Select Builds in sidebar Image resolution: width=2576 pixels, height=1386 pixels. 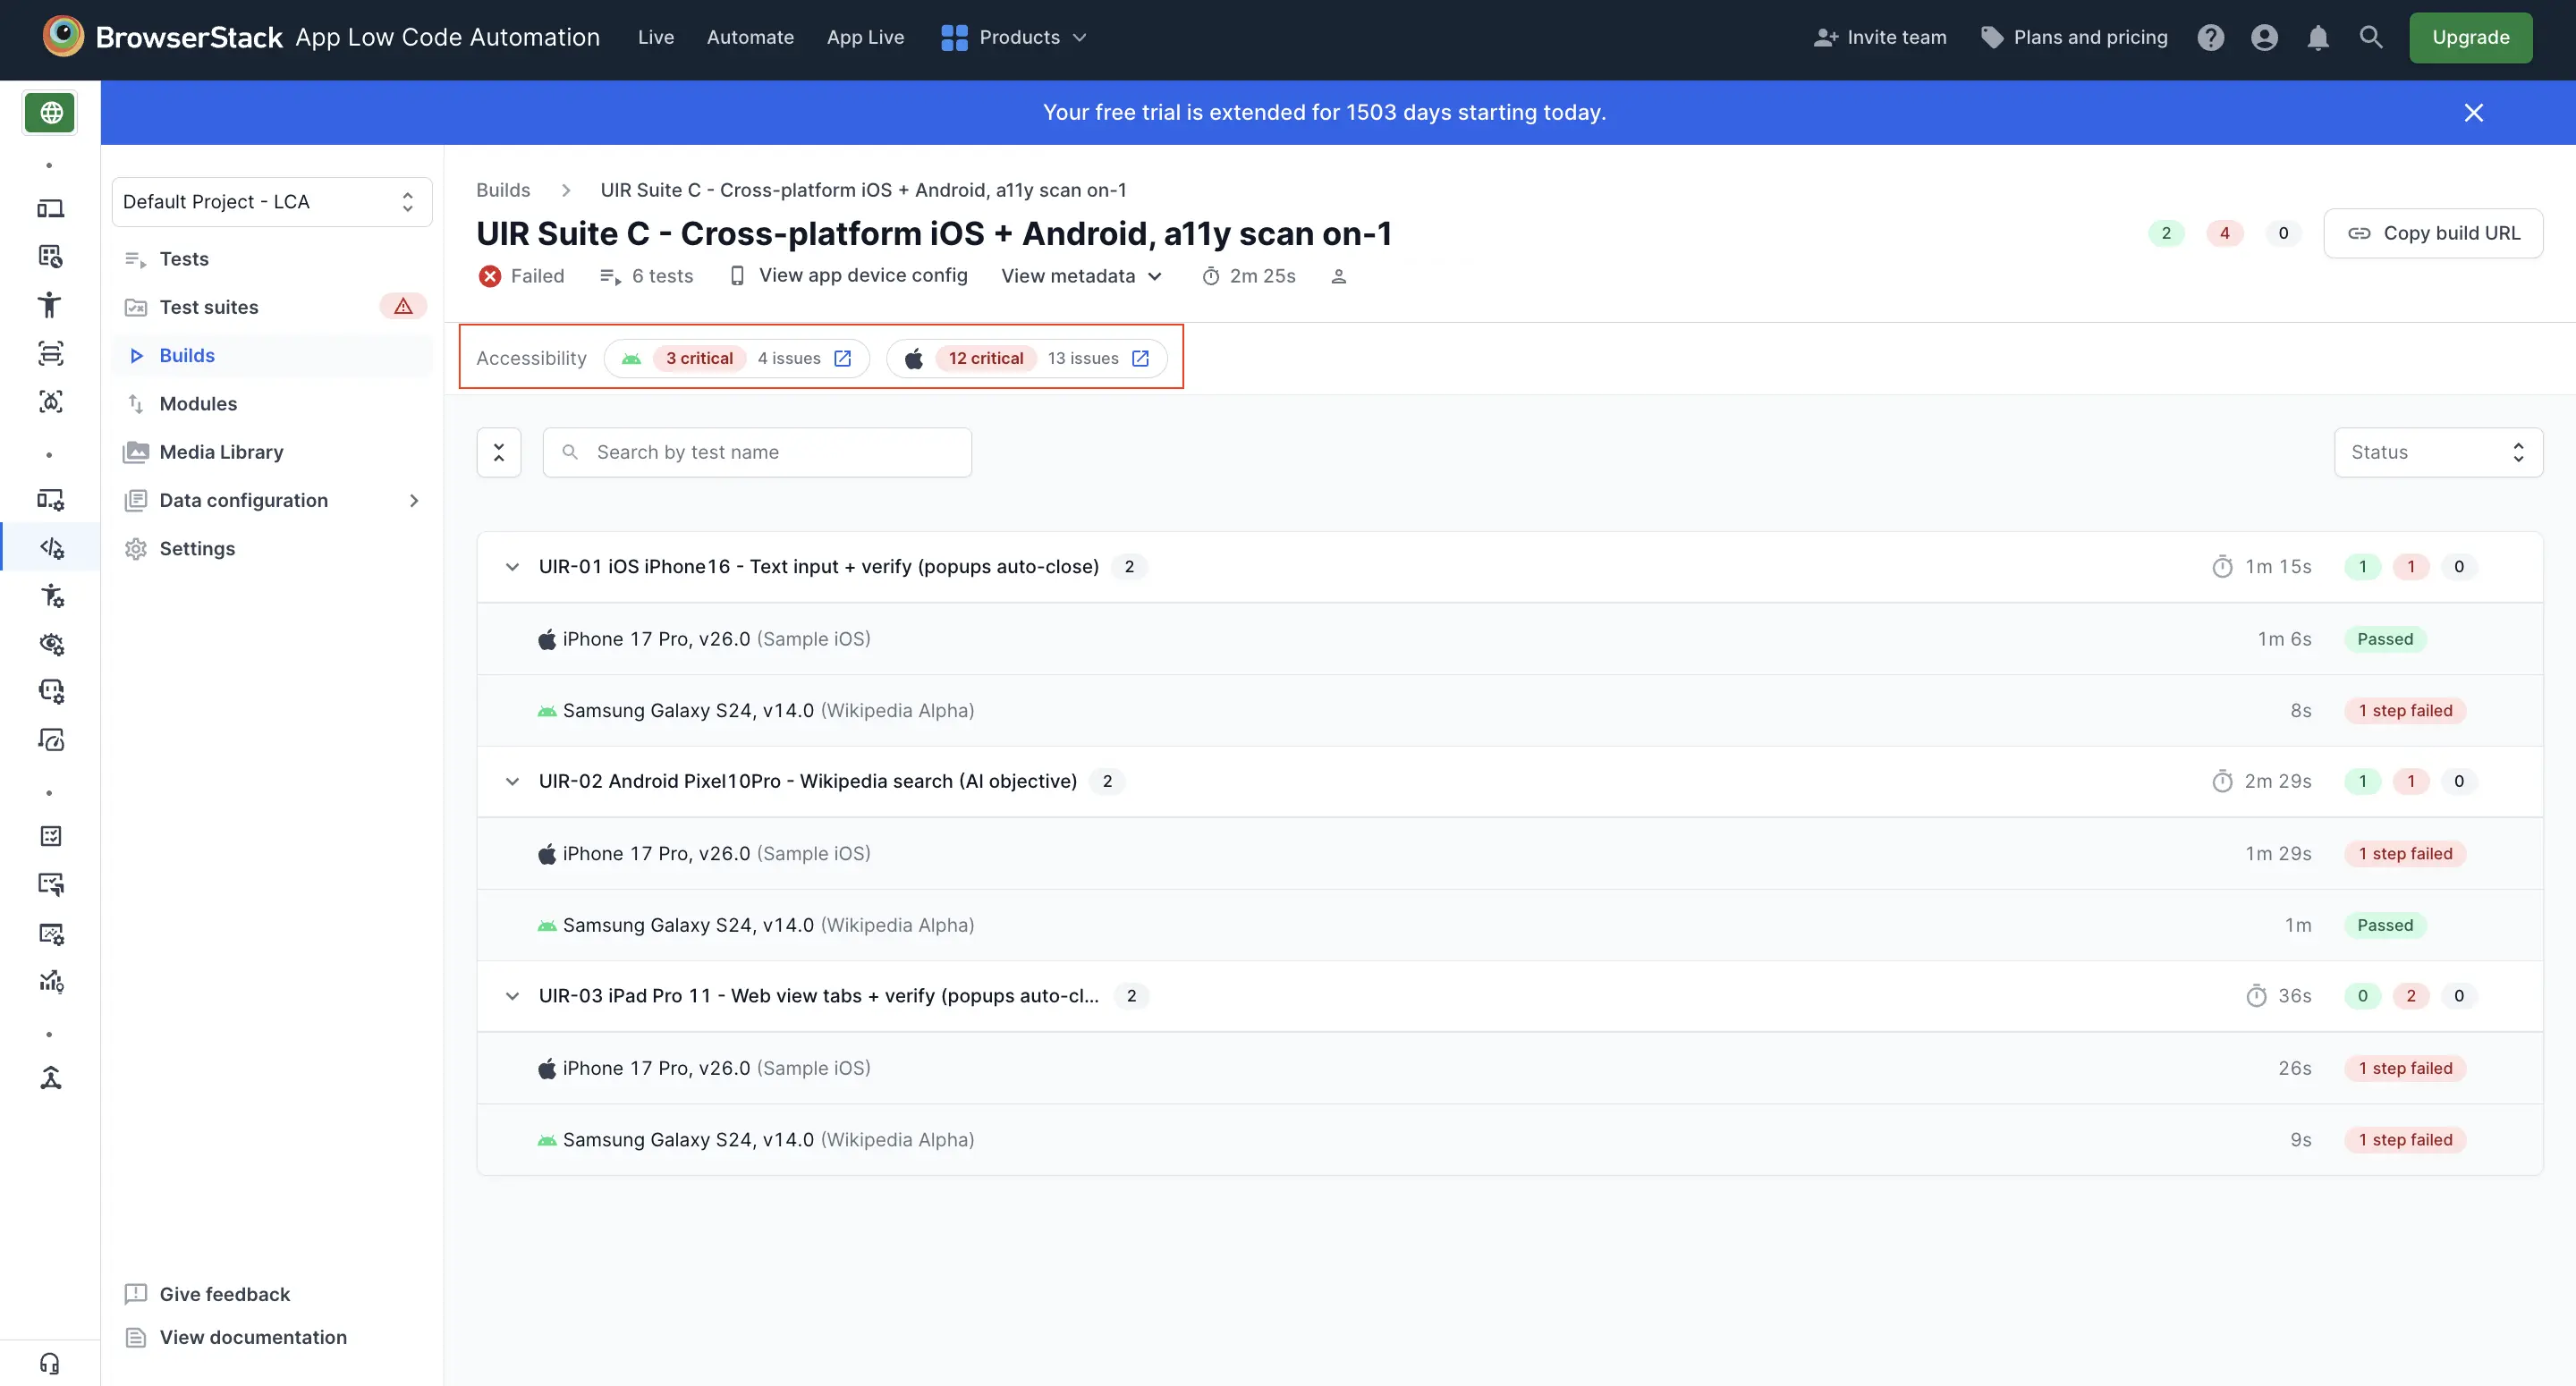272,355
